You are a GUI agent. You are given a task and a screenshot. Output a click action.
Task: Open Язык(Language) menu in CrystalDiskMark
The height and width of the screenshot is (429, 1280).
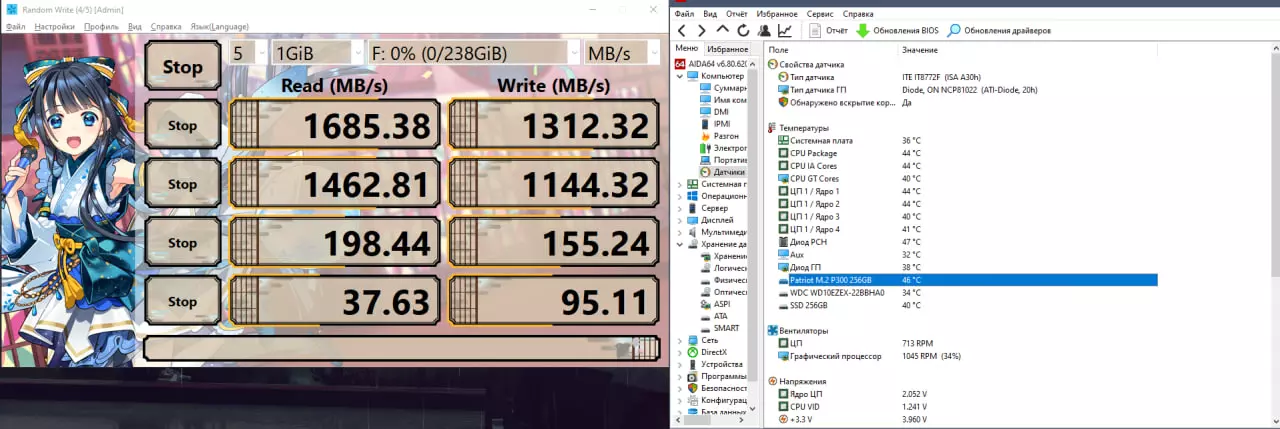pos(219,27)
